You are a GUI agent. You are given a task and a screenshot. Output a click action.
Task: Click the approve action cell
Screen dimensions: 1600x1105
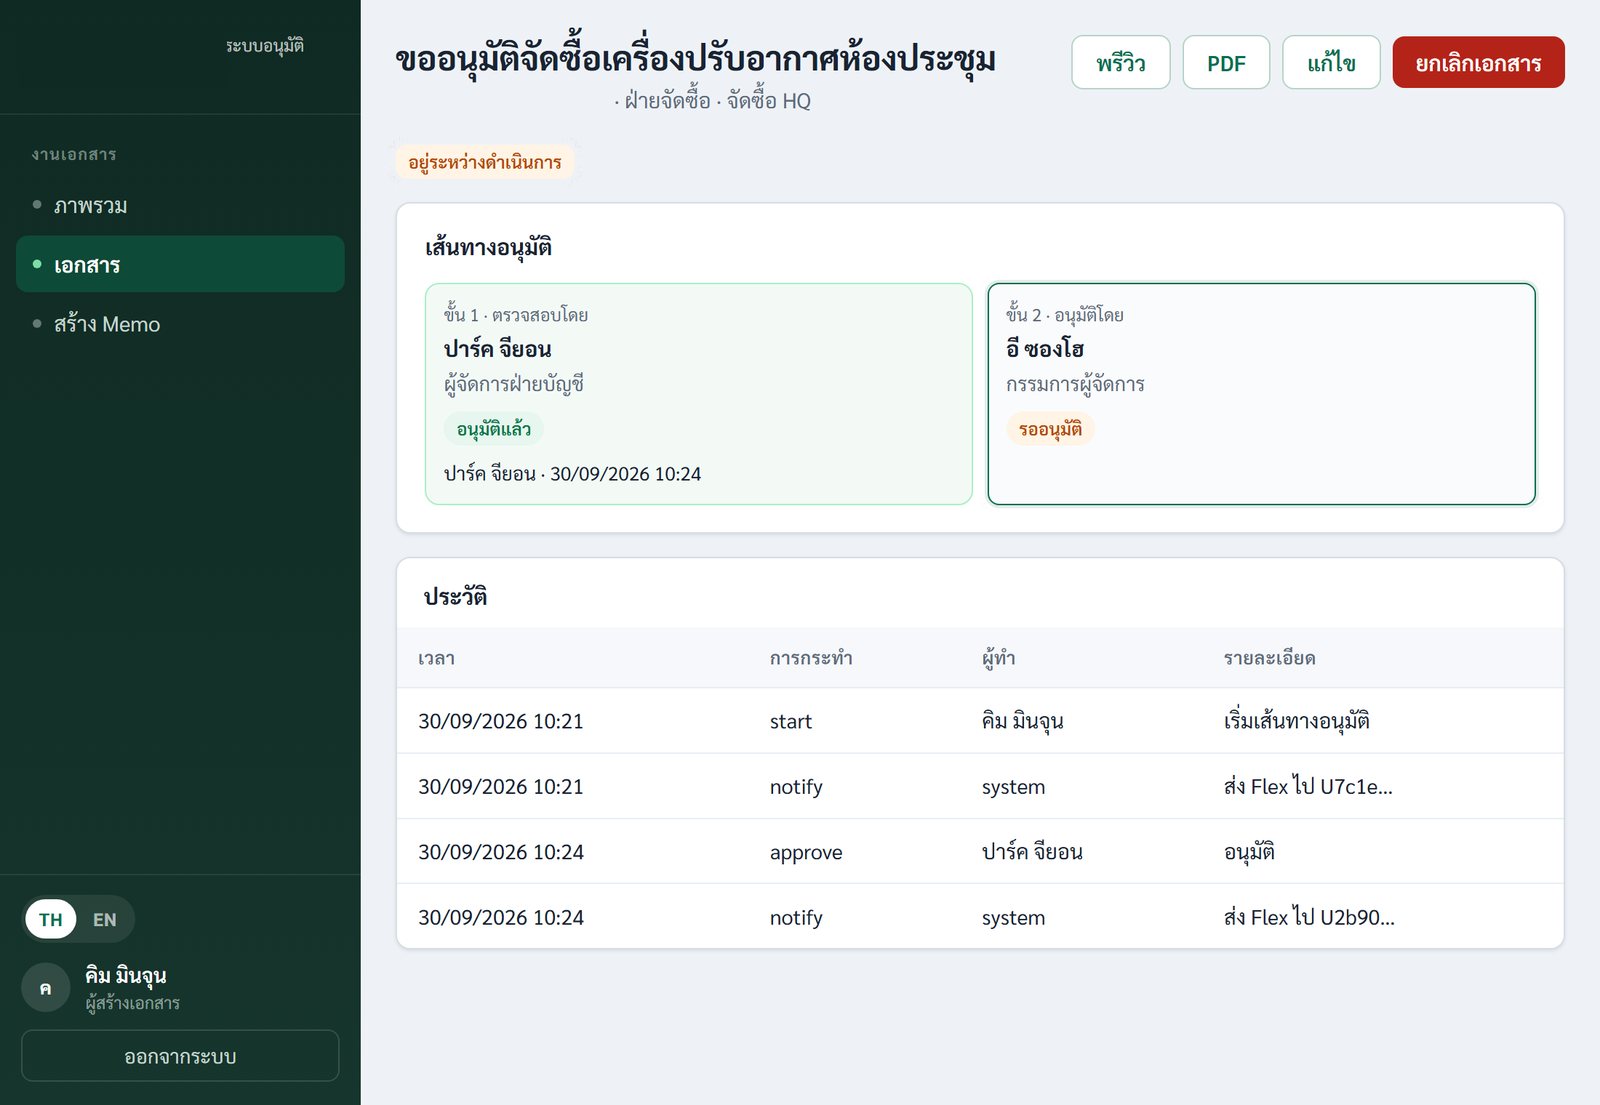(806, 852)
